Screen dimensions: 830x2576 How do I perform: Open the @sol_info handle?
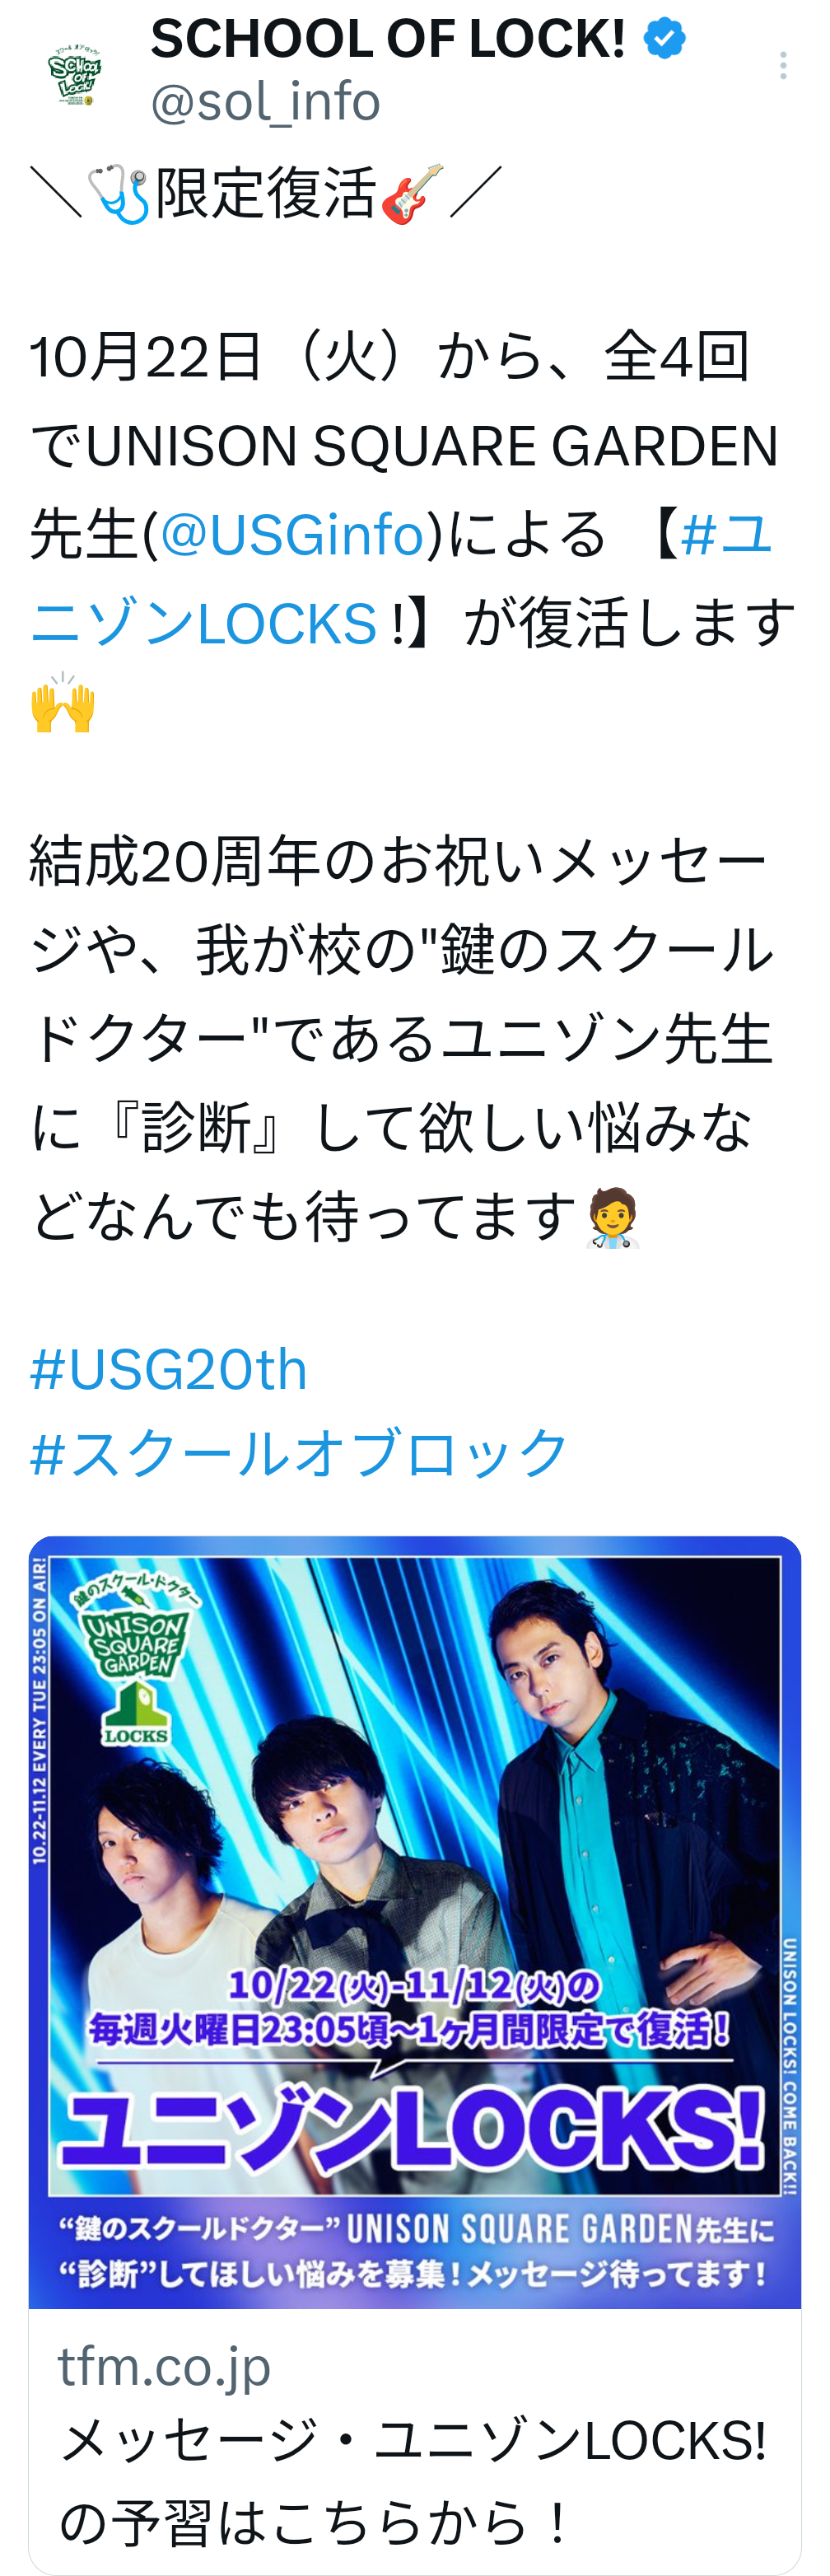(266, 101)
